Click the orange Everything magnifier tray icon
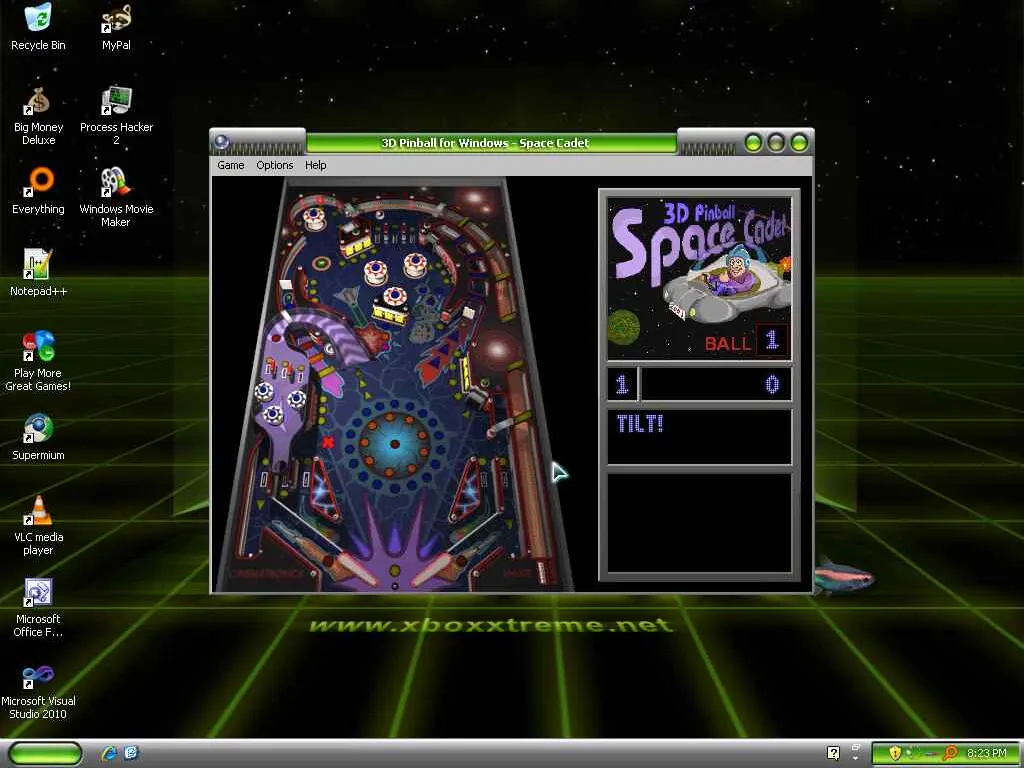Image resolution: width=1024 pixels, height=768 pixels. [950, 753]
